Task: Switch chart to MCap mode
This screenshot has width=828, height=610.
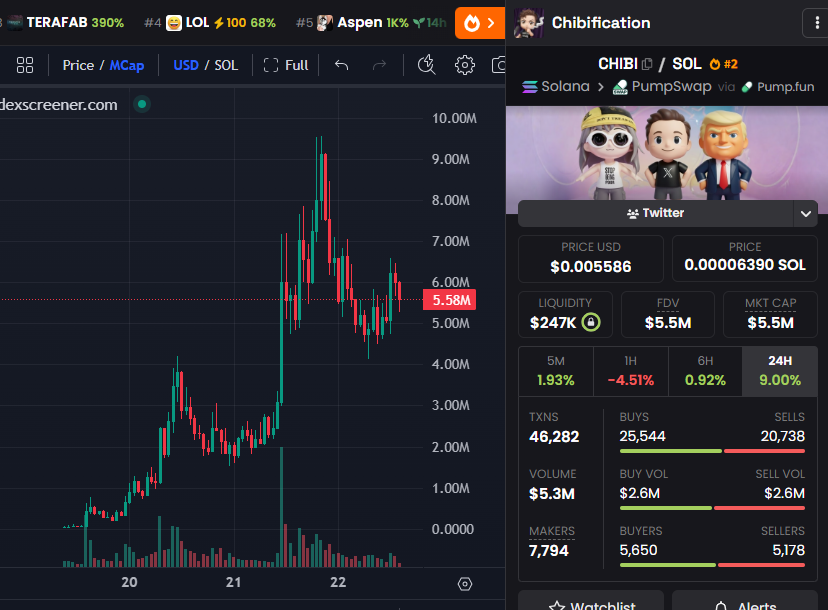Action: 127,65
